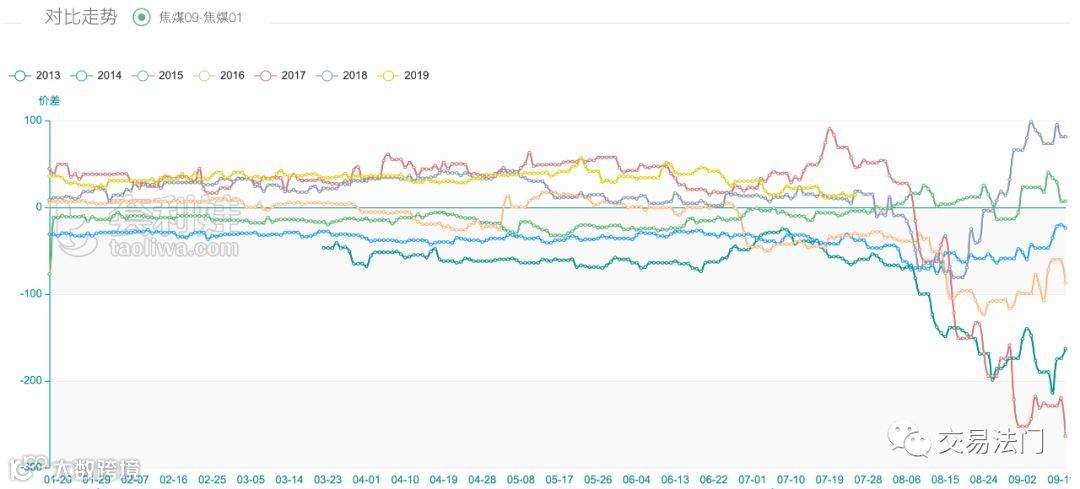Viewport: 1080px width, 489px height.
Task: Click the 07-19 date axis label
Action: 829,479
